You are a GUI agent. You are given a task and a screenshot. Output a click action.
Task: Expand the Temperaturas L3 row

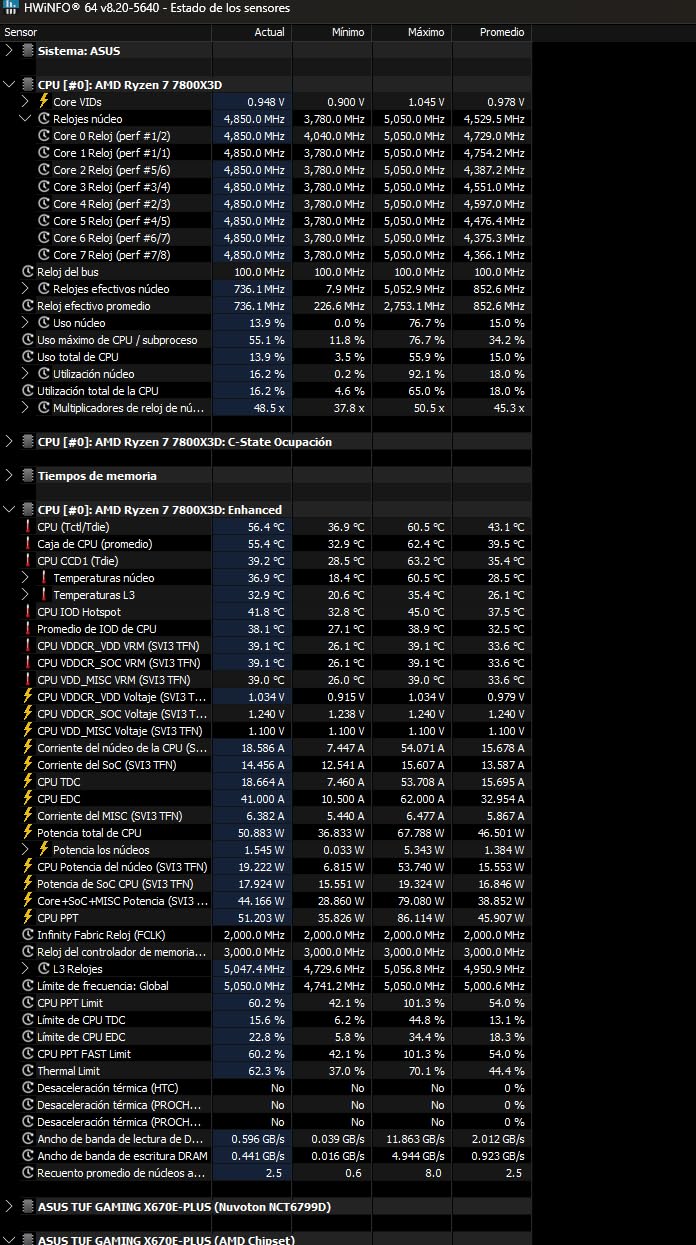tap(26, 594)
